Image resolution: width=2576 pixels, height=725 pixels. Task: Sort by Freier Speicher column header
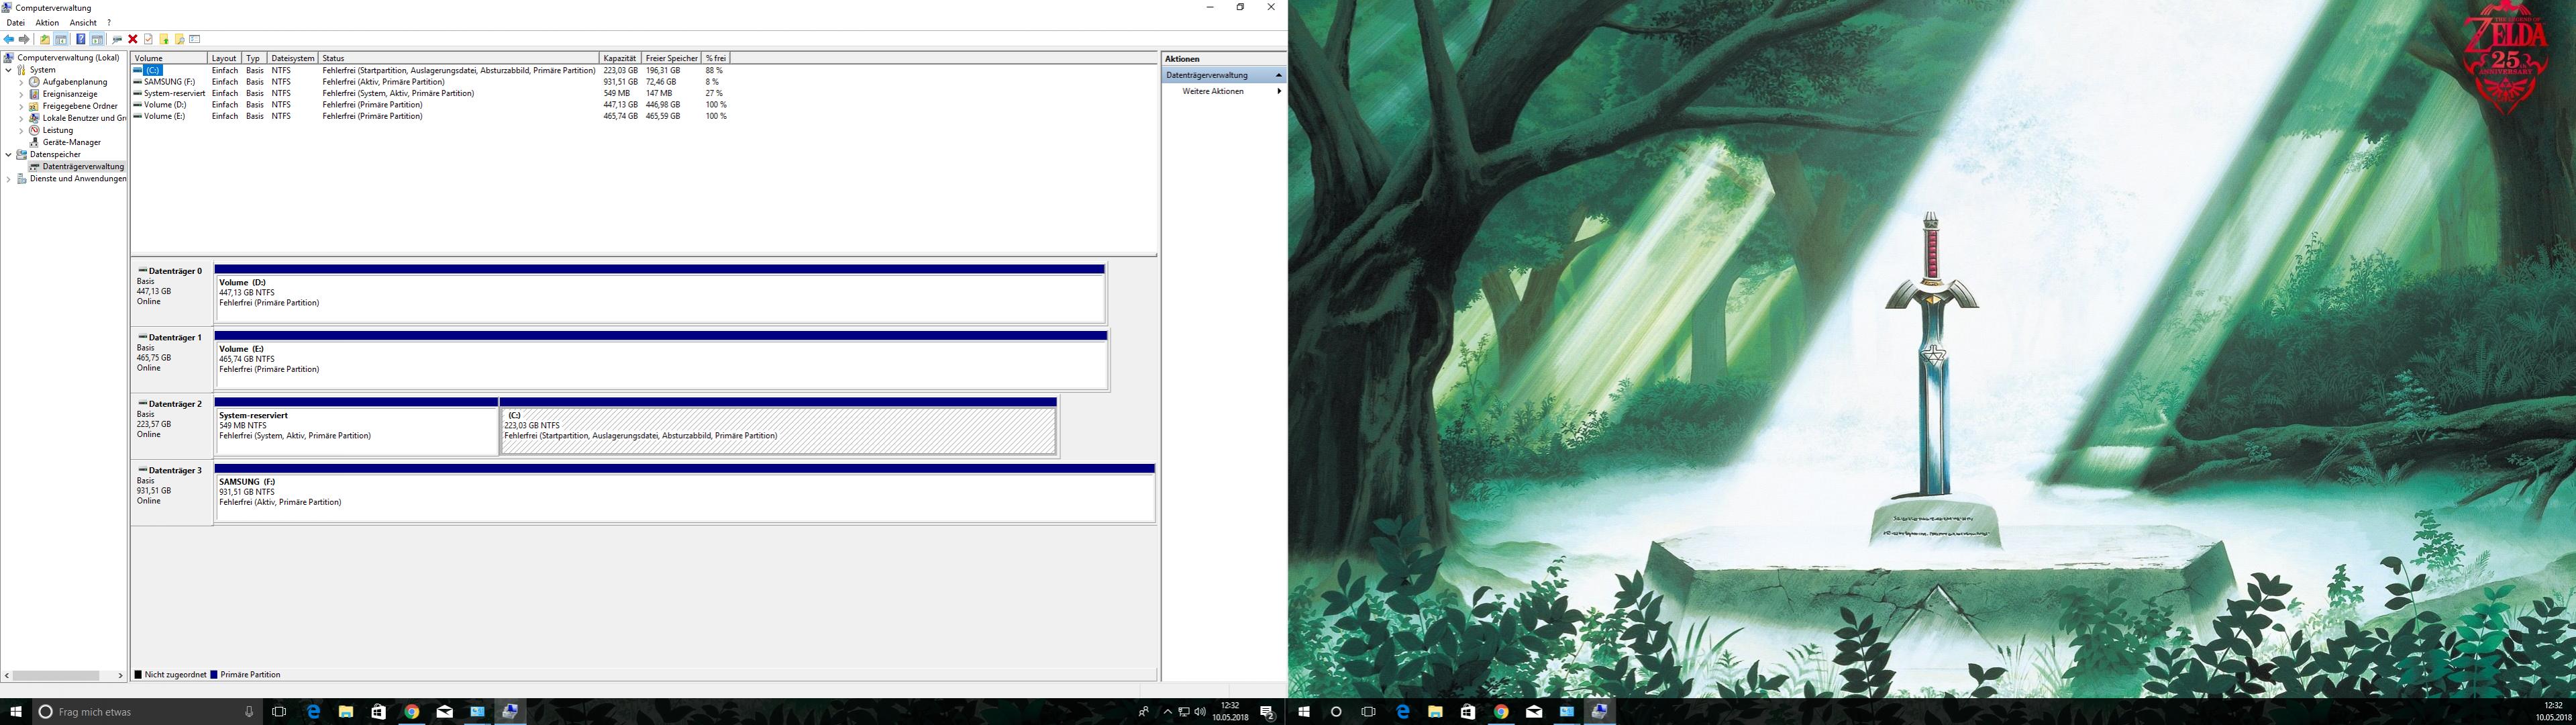(671, 58)
